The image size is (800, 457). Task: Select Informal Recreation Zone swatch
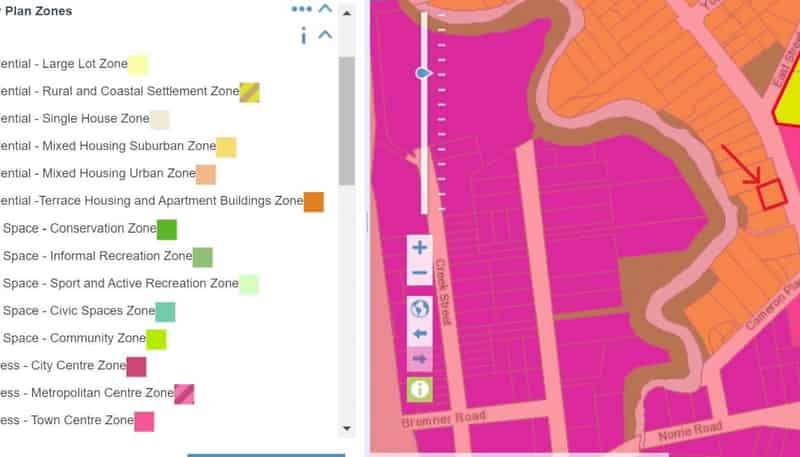point(203,257)
